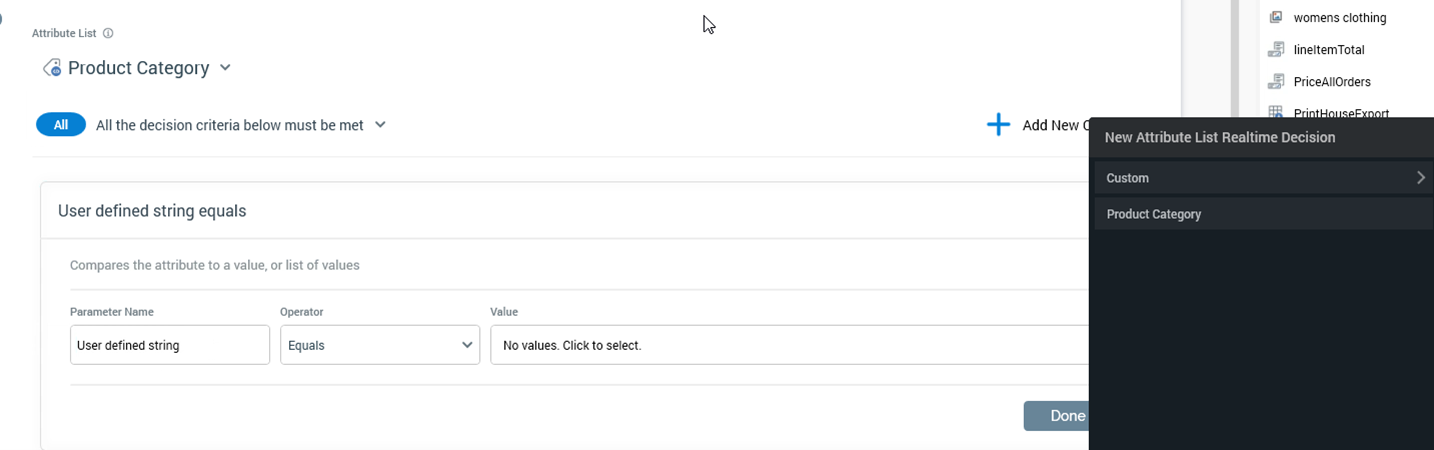1434x450 pixels.
Task: Click the Add New criteria button label
Action: (1050, 125)
